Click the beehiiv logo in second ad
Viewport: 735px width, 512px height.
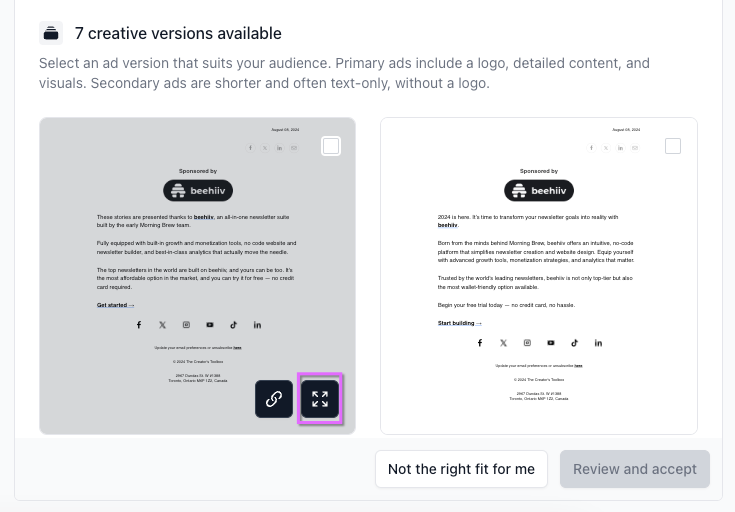coord(539,191)
